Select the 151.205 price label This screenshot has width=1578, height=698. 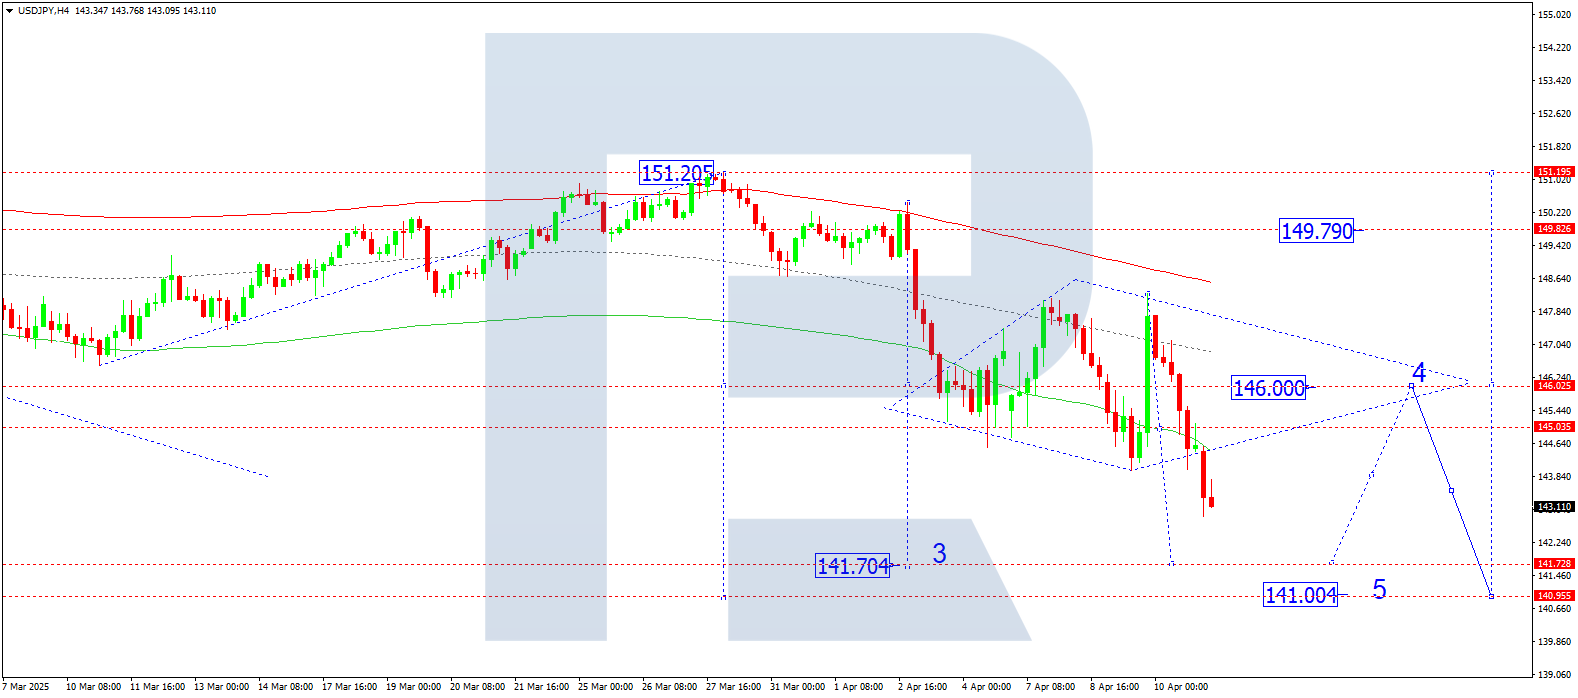click(677, 174)
